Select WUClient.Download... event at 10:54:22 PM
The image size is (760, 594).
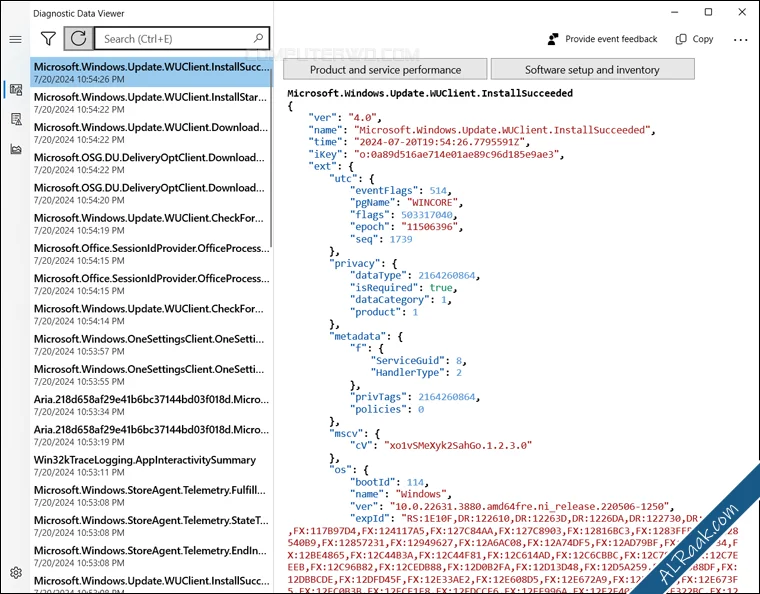(150, 133)
